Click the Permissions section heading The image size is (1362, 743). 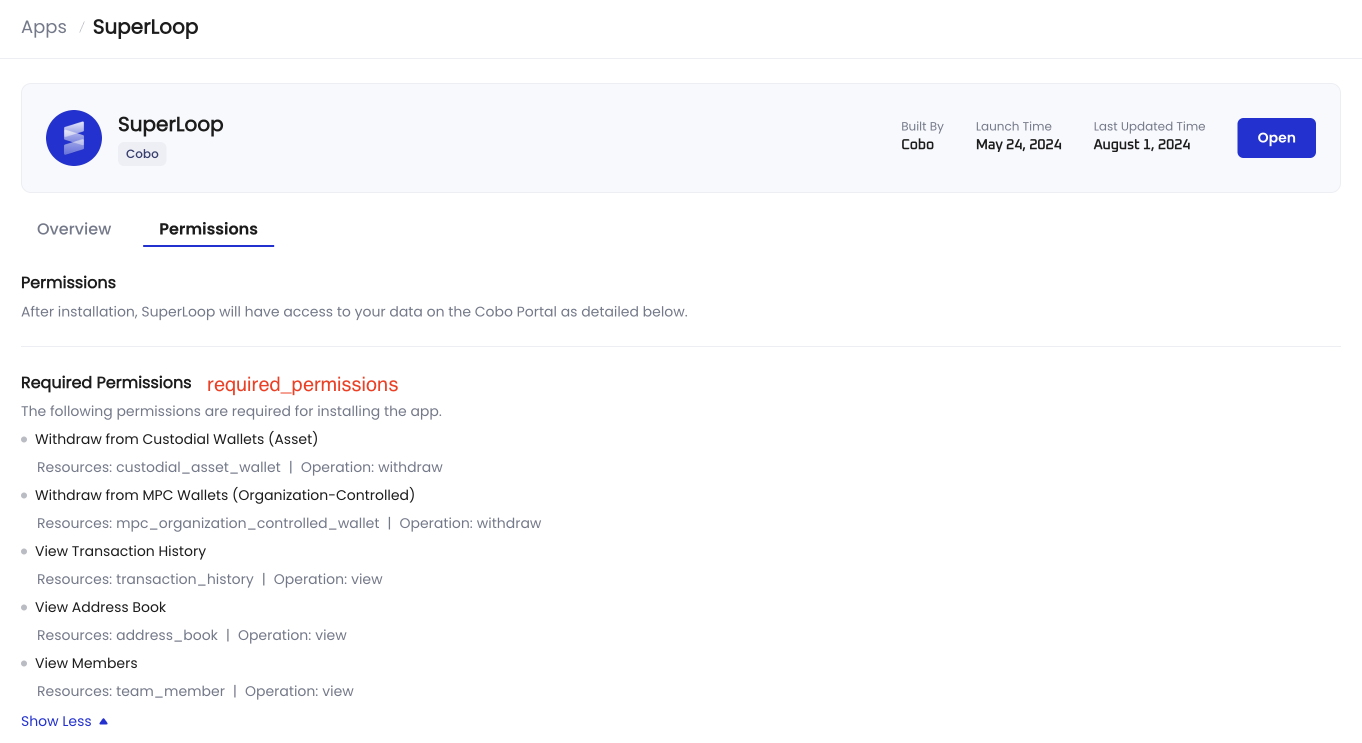click(x=68, y=283)
